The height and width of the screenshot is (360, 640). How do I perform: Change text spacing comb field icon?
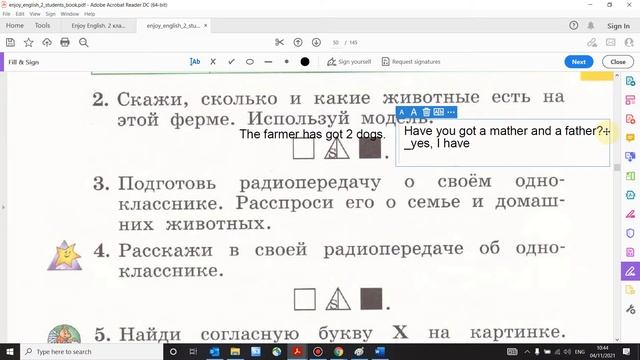439,112
